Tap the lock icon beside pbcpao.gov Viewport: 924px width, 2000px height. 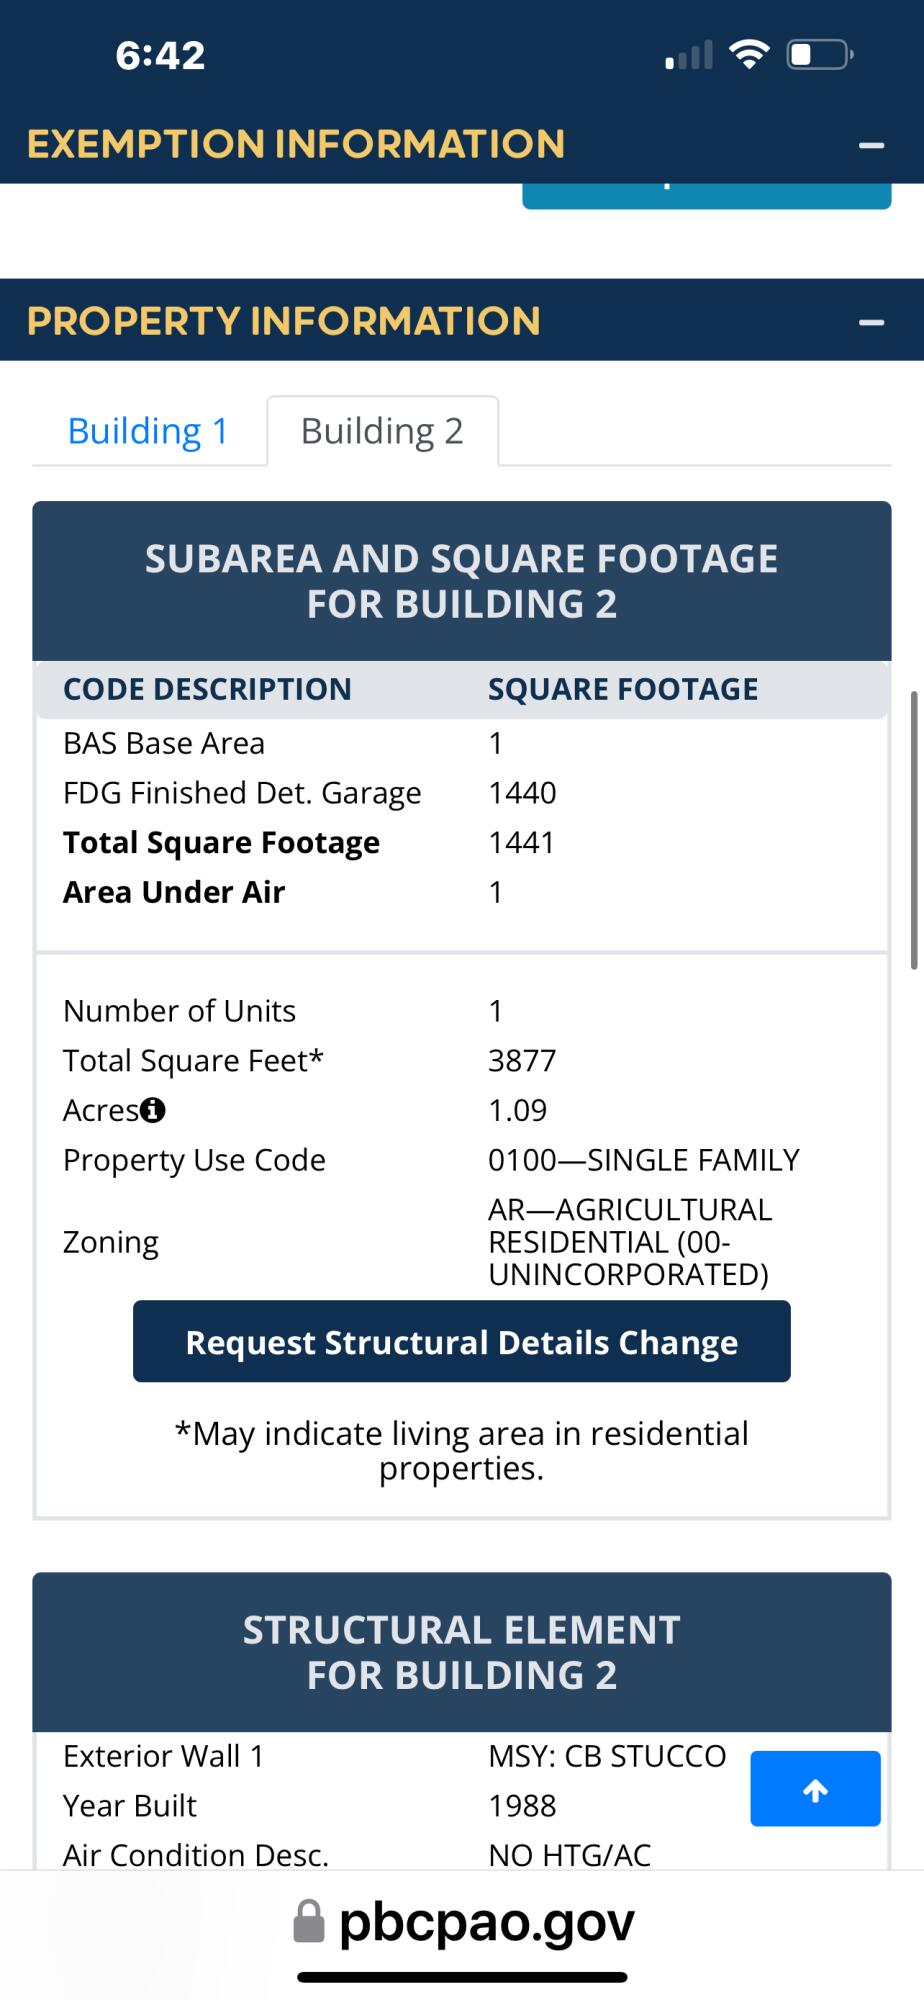click(309, 1921)
